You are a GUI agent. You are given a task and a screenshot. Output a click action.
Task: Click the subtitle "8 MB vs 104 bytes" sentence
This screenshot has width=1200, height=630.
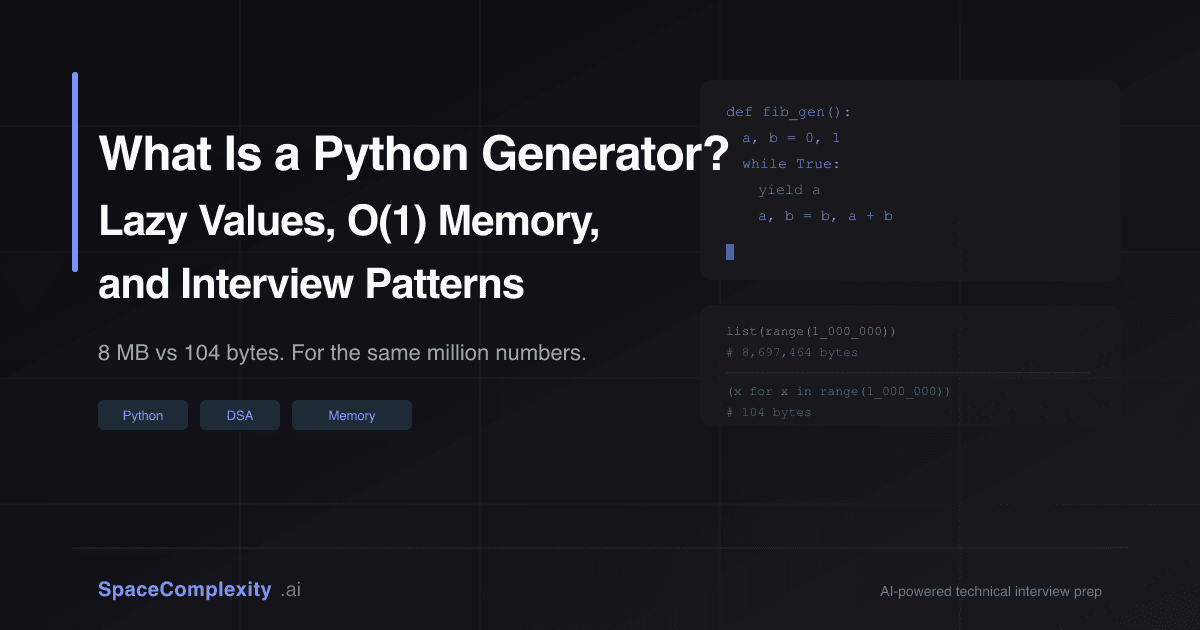(x=342, y=353)
